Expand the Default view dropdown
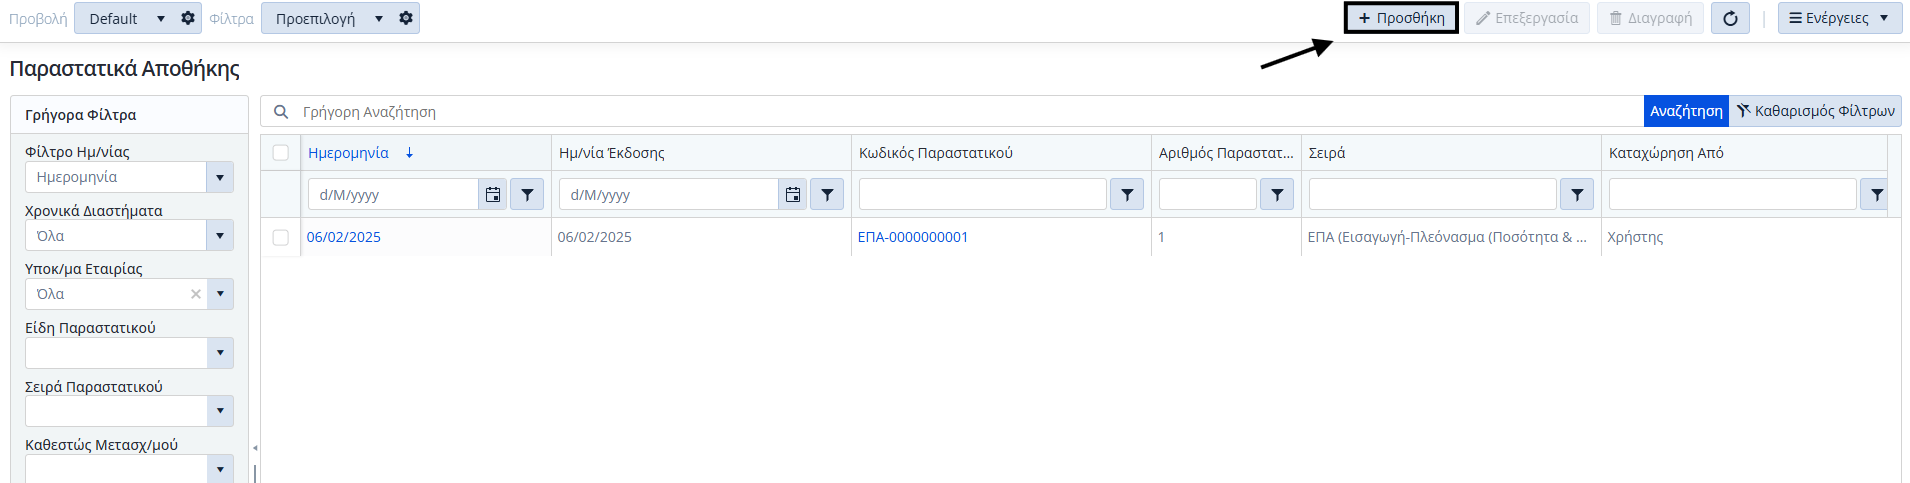Viewport: 1910px width, 483px height. tap(161, 18)
